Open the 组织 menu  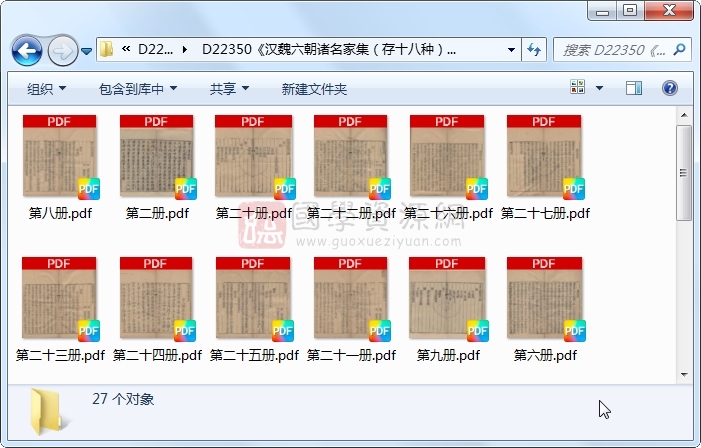click(46, 89)
